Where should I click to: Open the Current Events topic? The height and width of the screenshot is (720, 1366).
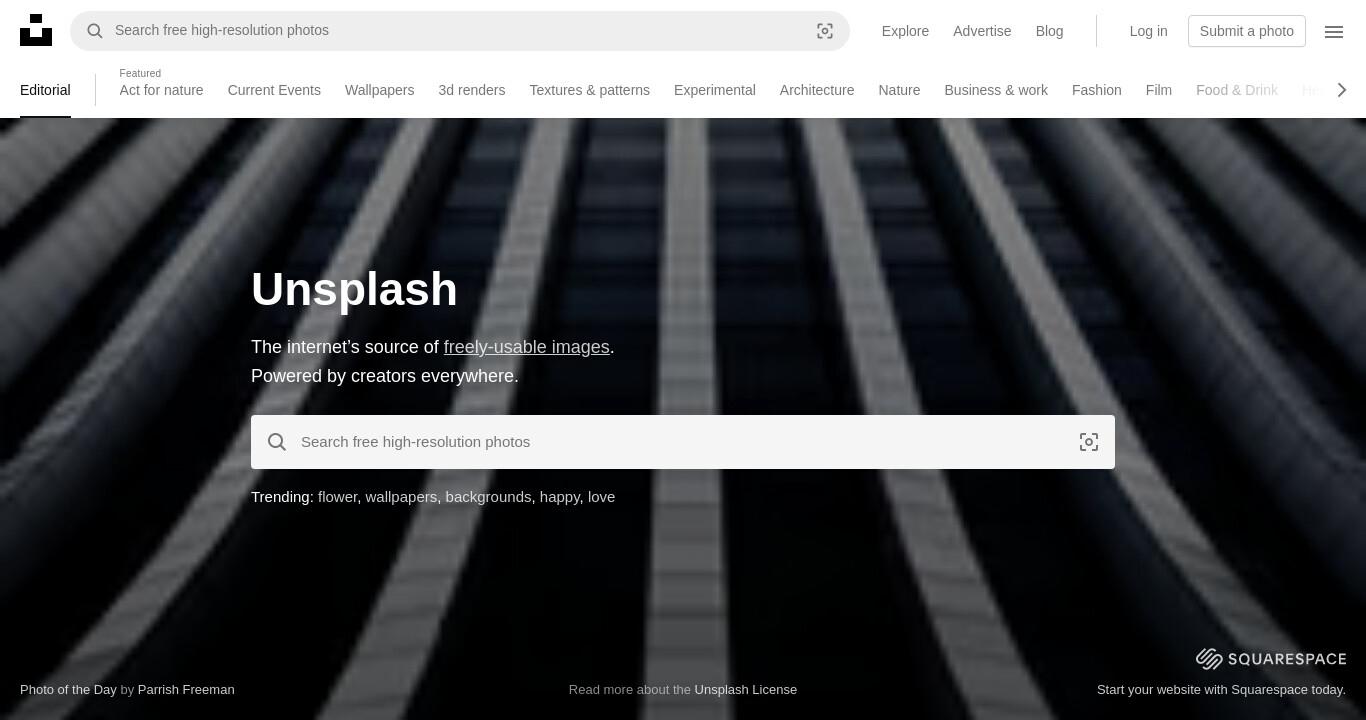click(274, 90)
